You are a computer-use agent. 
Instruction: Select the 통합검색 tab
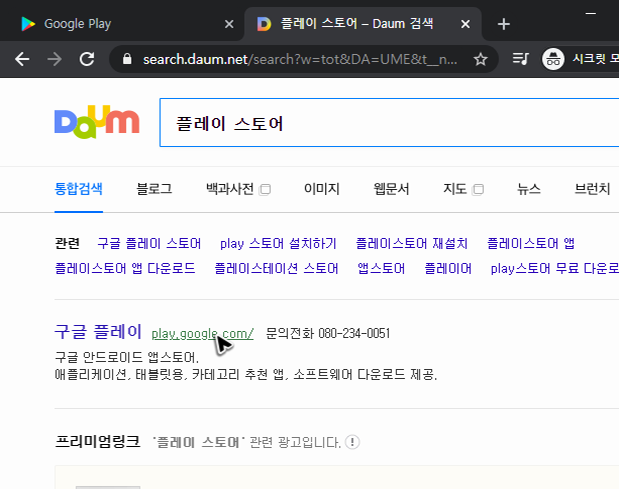point(79,189)
